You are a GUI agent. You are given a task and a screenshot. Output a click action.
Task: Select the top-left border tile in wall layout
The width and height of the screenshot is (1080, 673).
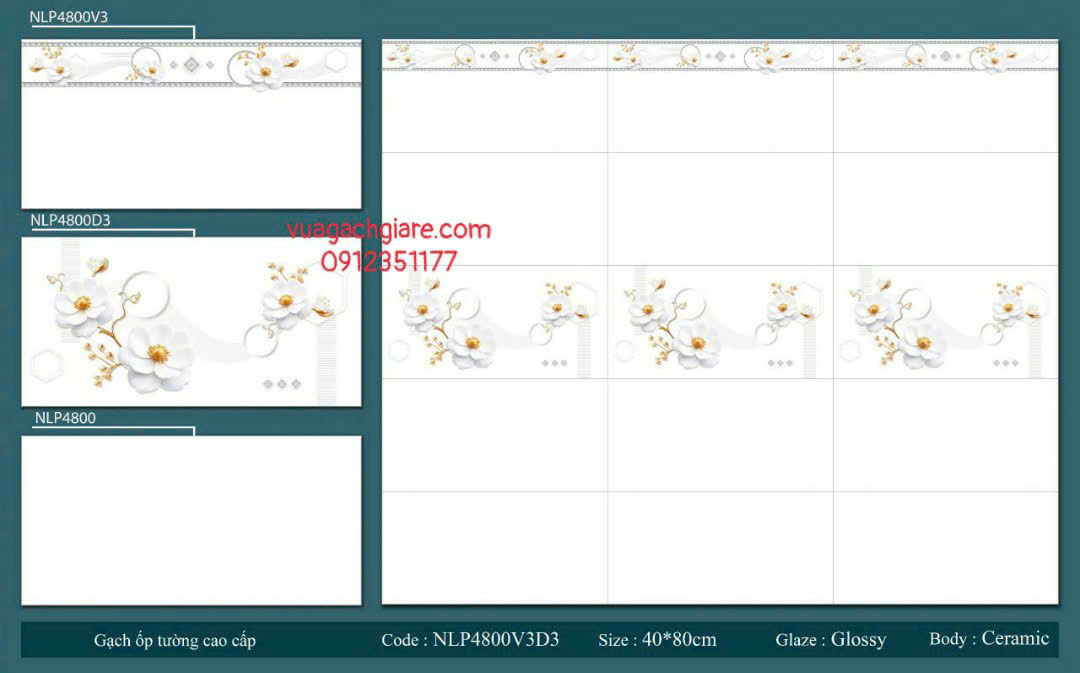pos(495,97)
